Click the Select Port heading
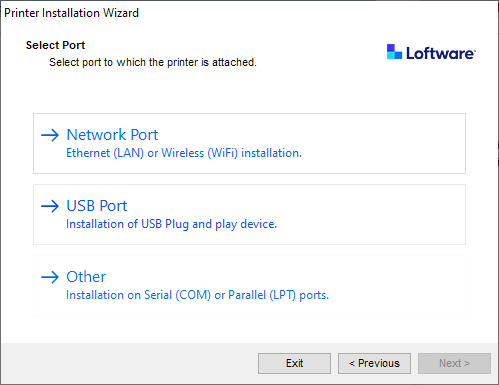 click(55, 45)
